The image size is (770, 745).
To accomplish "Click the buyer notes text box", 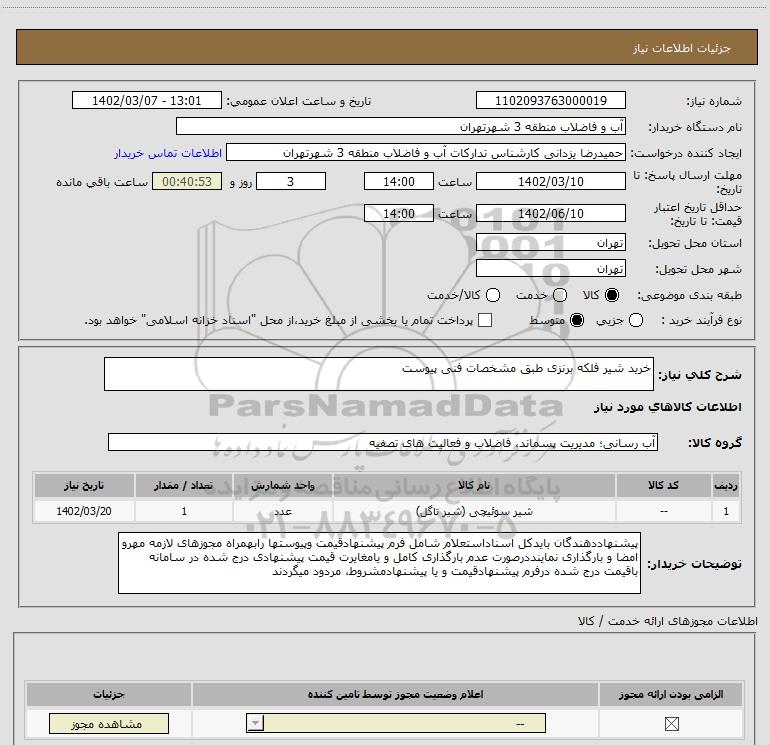I will pyautogui.click(x=380, y=563).
